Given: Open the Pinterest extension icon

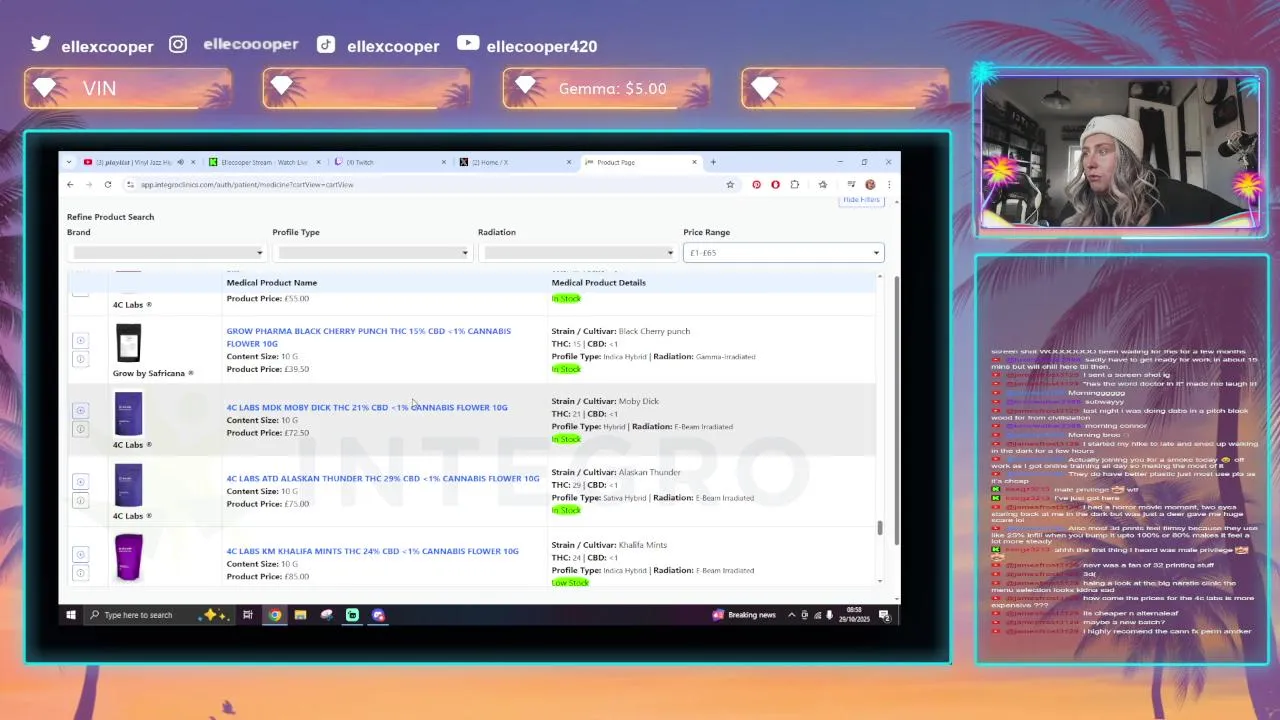Looking at the screenshot, I should (756, 184).
